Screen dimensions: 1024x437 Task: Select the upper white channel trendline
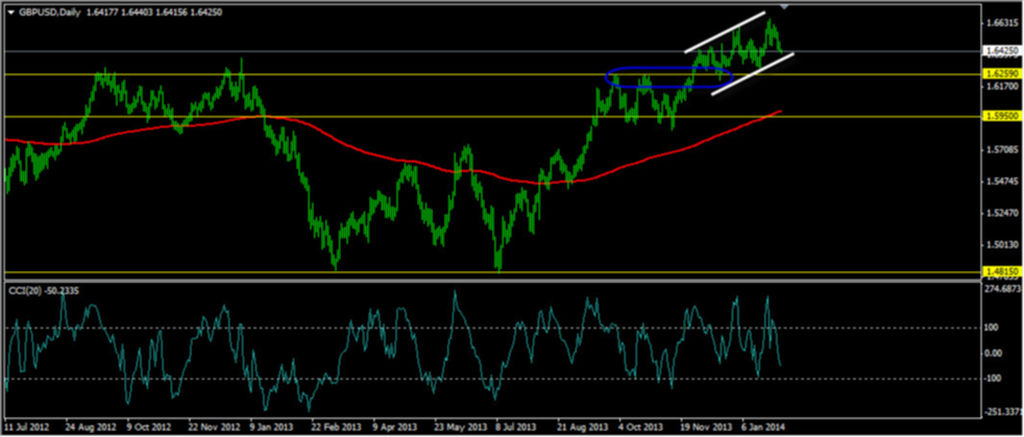point(724,32)
